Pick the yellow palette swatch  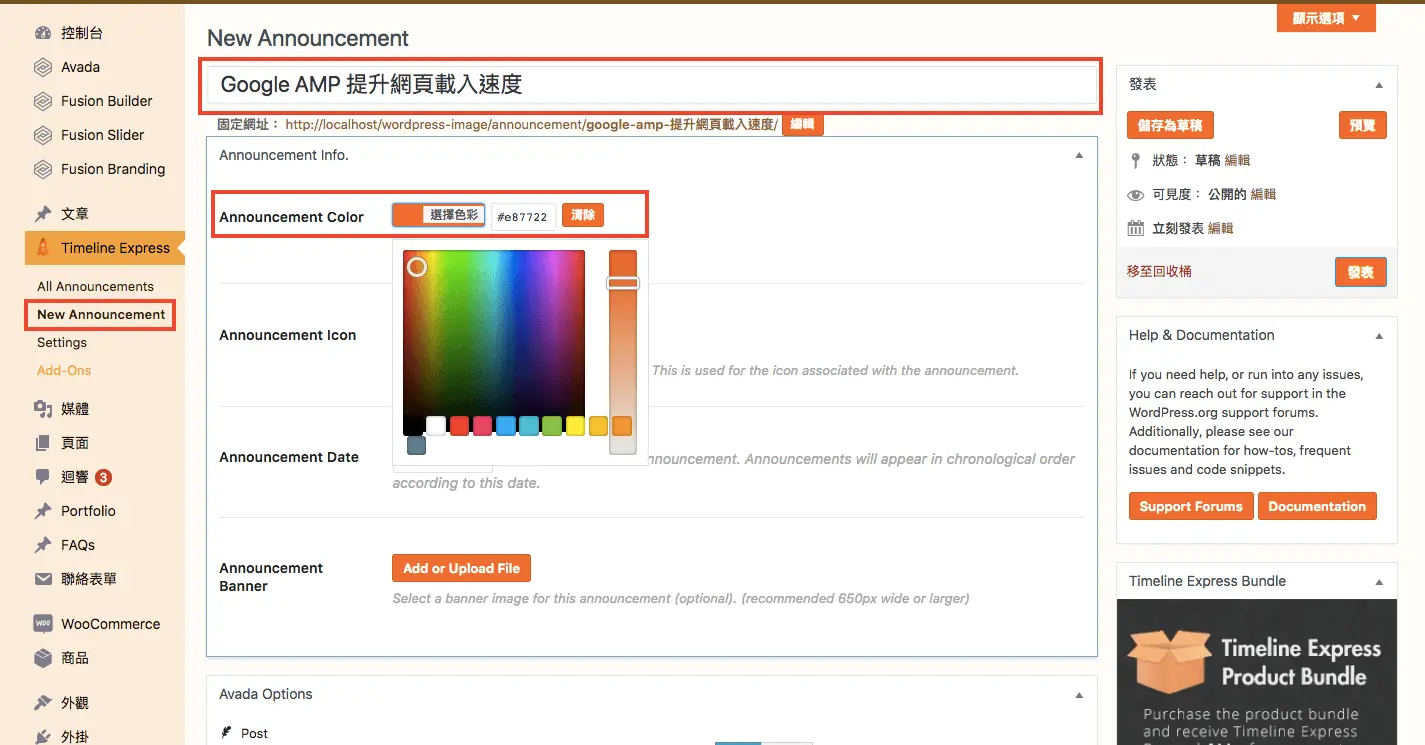(575, 426)
